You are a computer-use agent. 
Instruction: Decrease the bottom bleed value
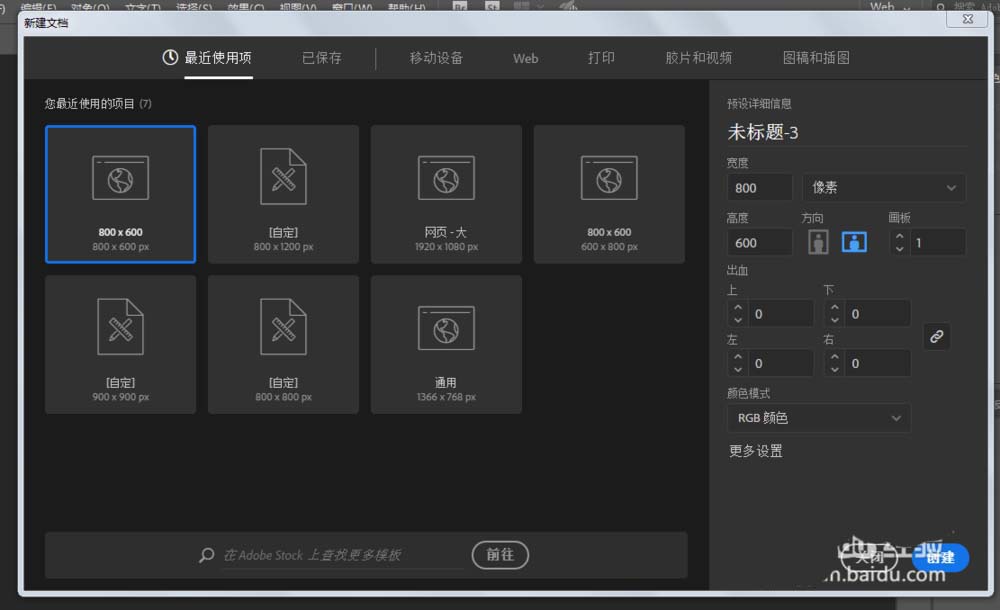tap(835, 320)
